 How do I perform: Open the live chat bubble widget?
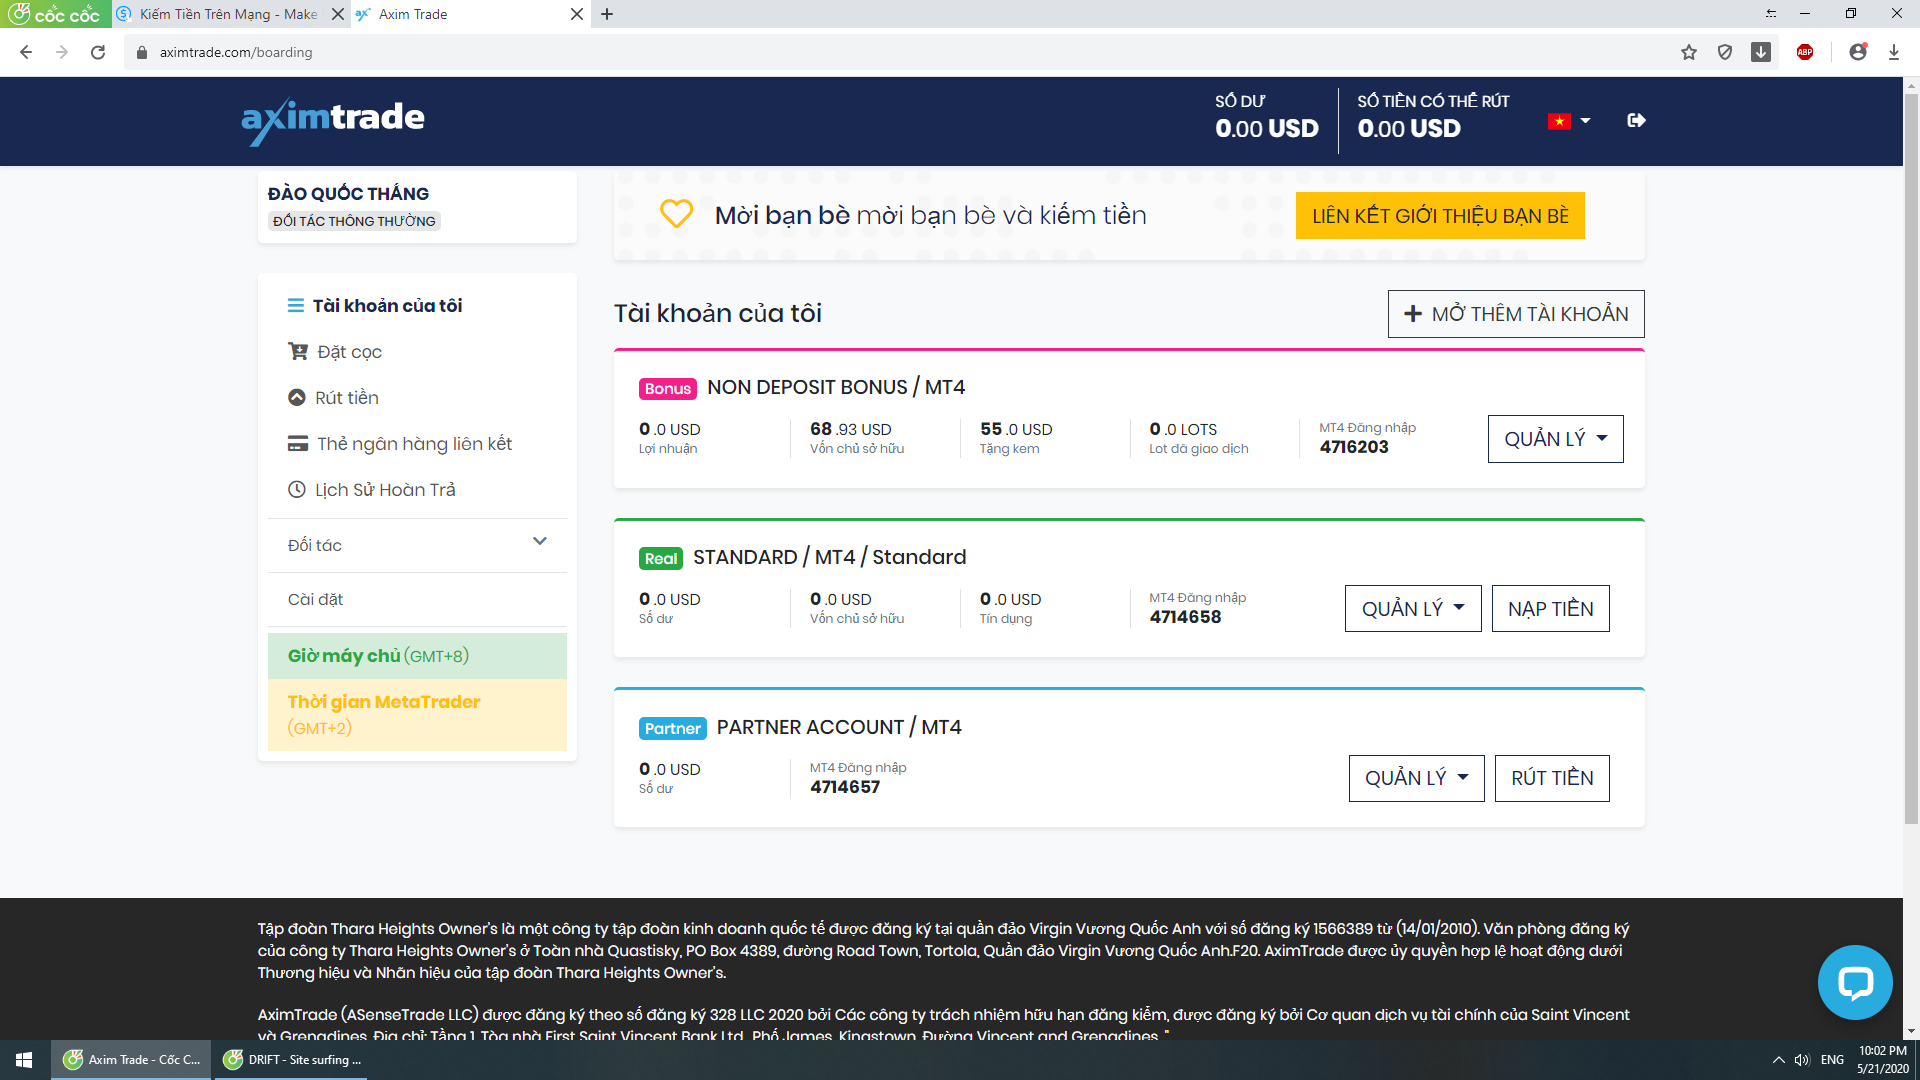tap(1854, 983)
